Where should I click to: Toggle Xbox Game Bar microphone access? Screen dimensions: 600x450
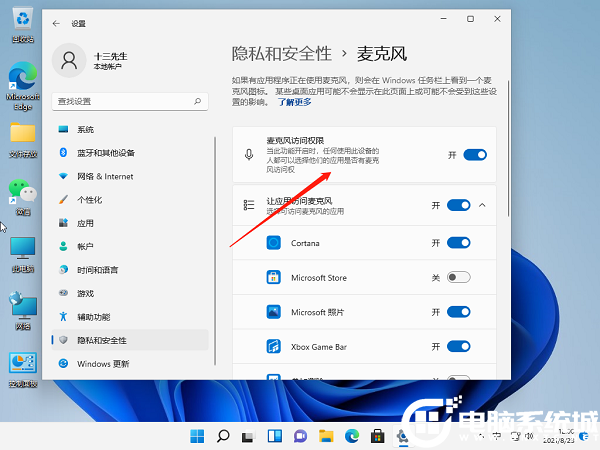click(x=458, y=346)
